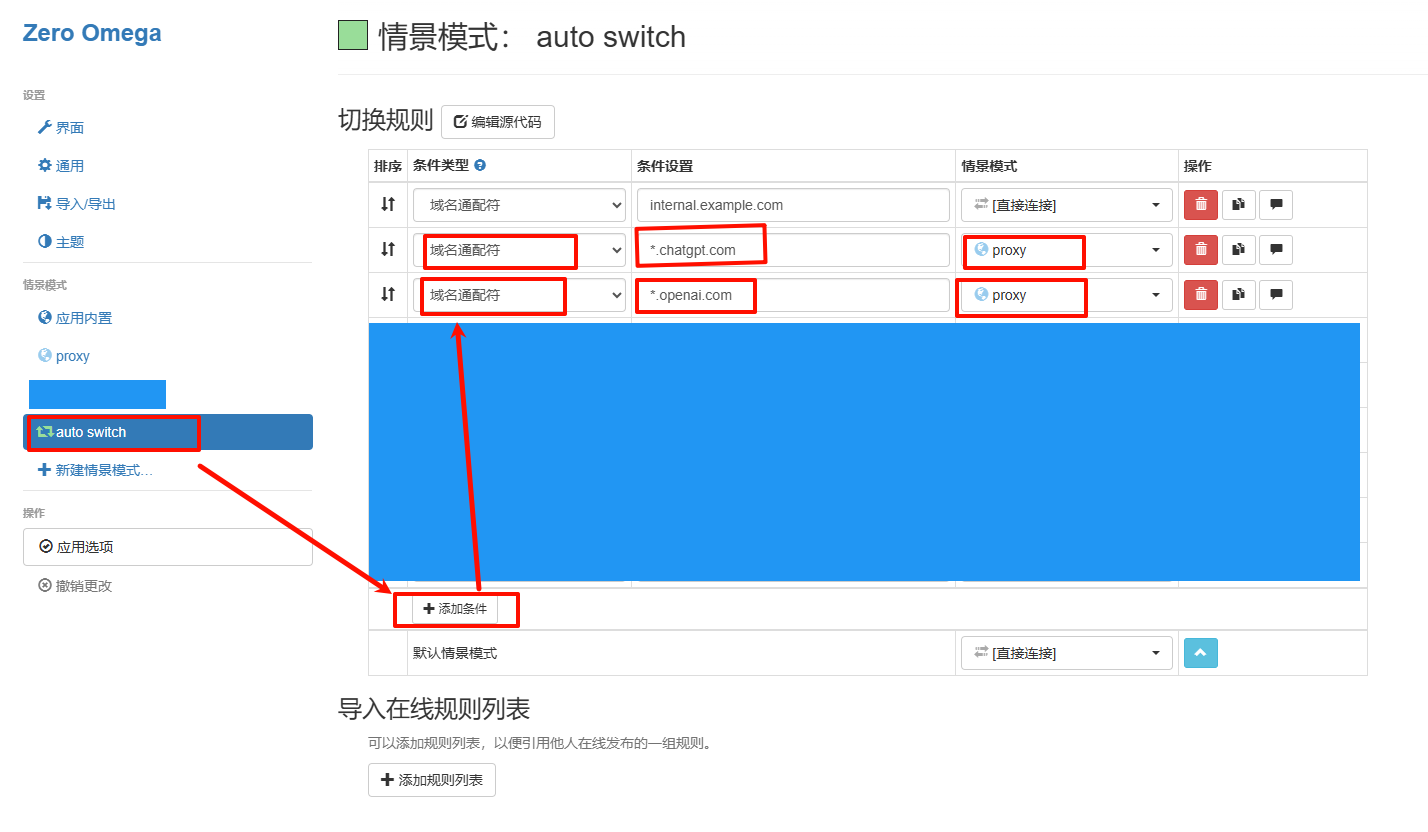Open the 导入/导出 settings page

point(85,204)
